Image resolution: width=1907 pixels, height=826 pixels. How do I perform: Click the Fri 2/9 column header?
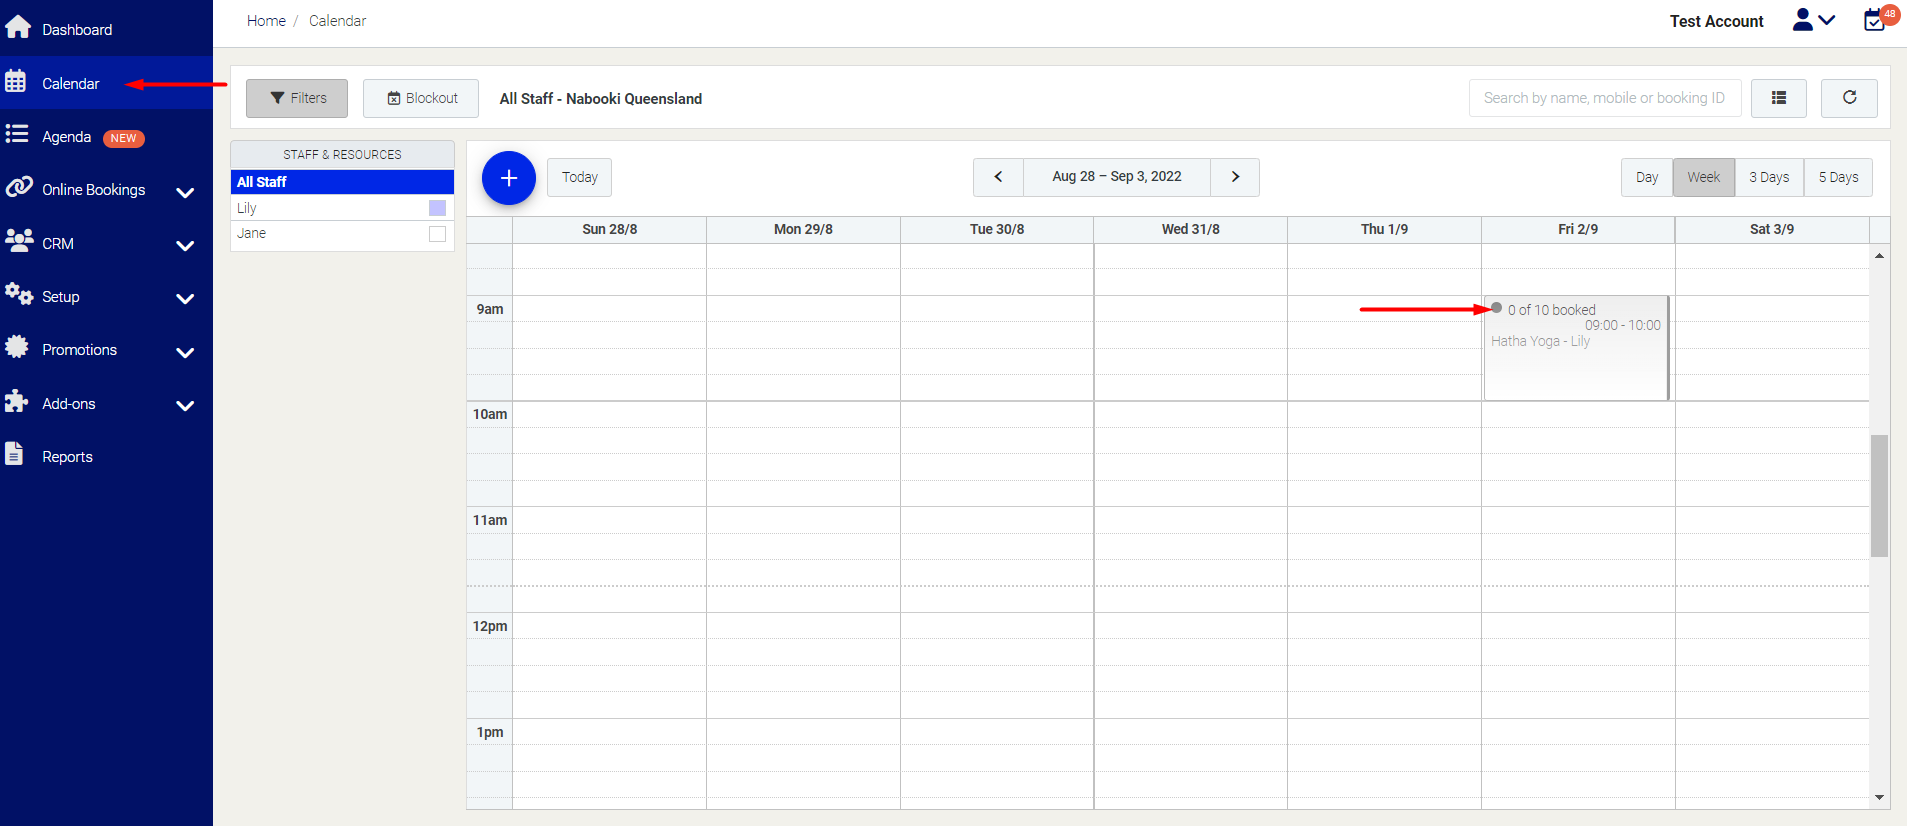point(1578,229)
